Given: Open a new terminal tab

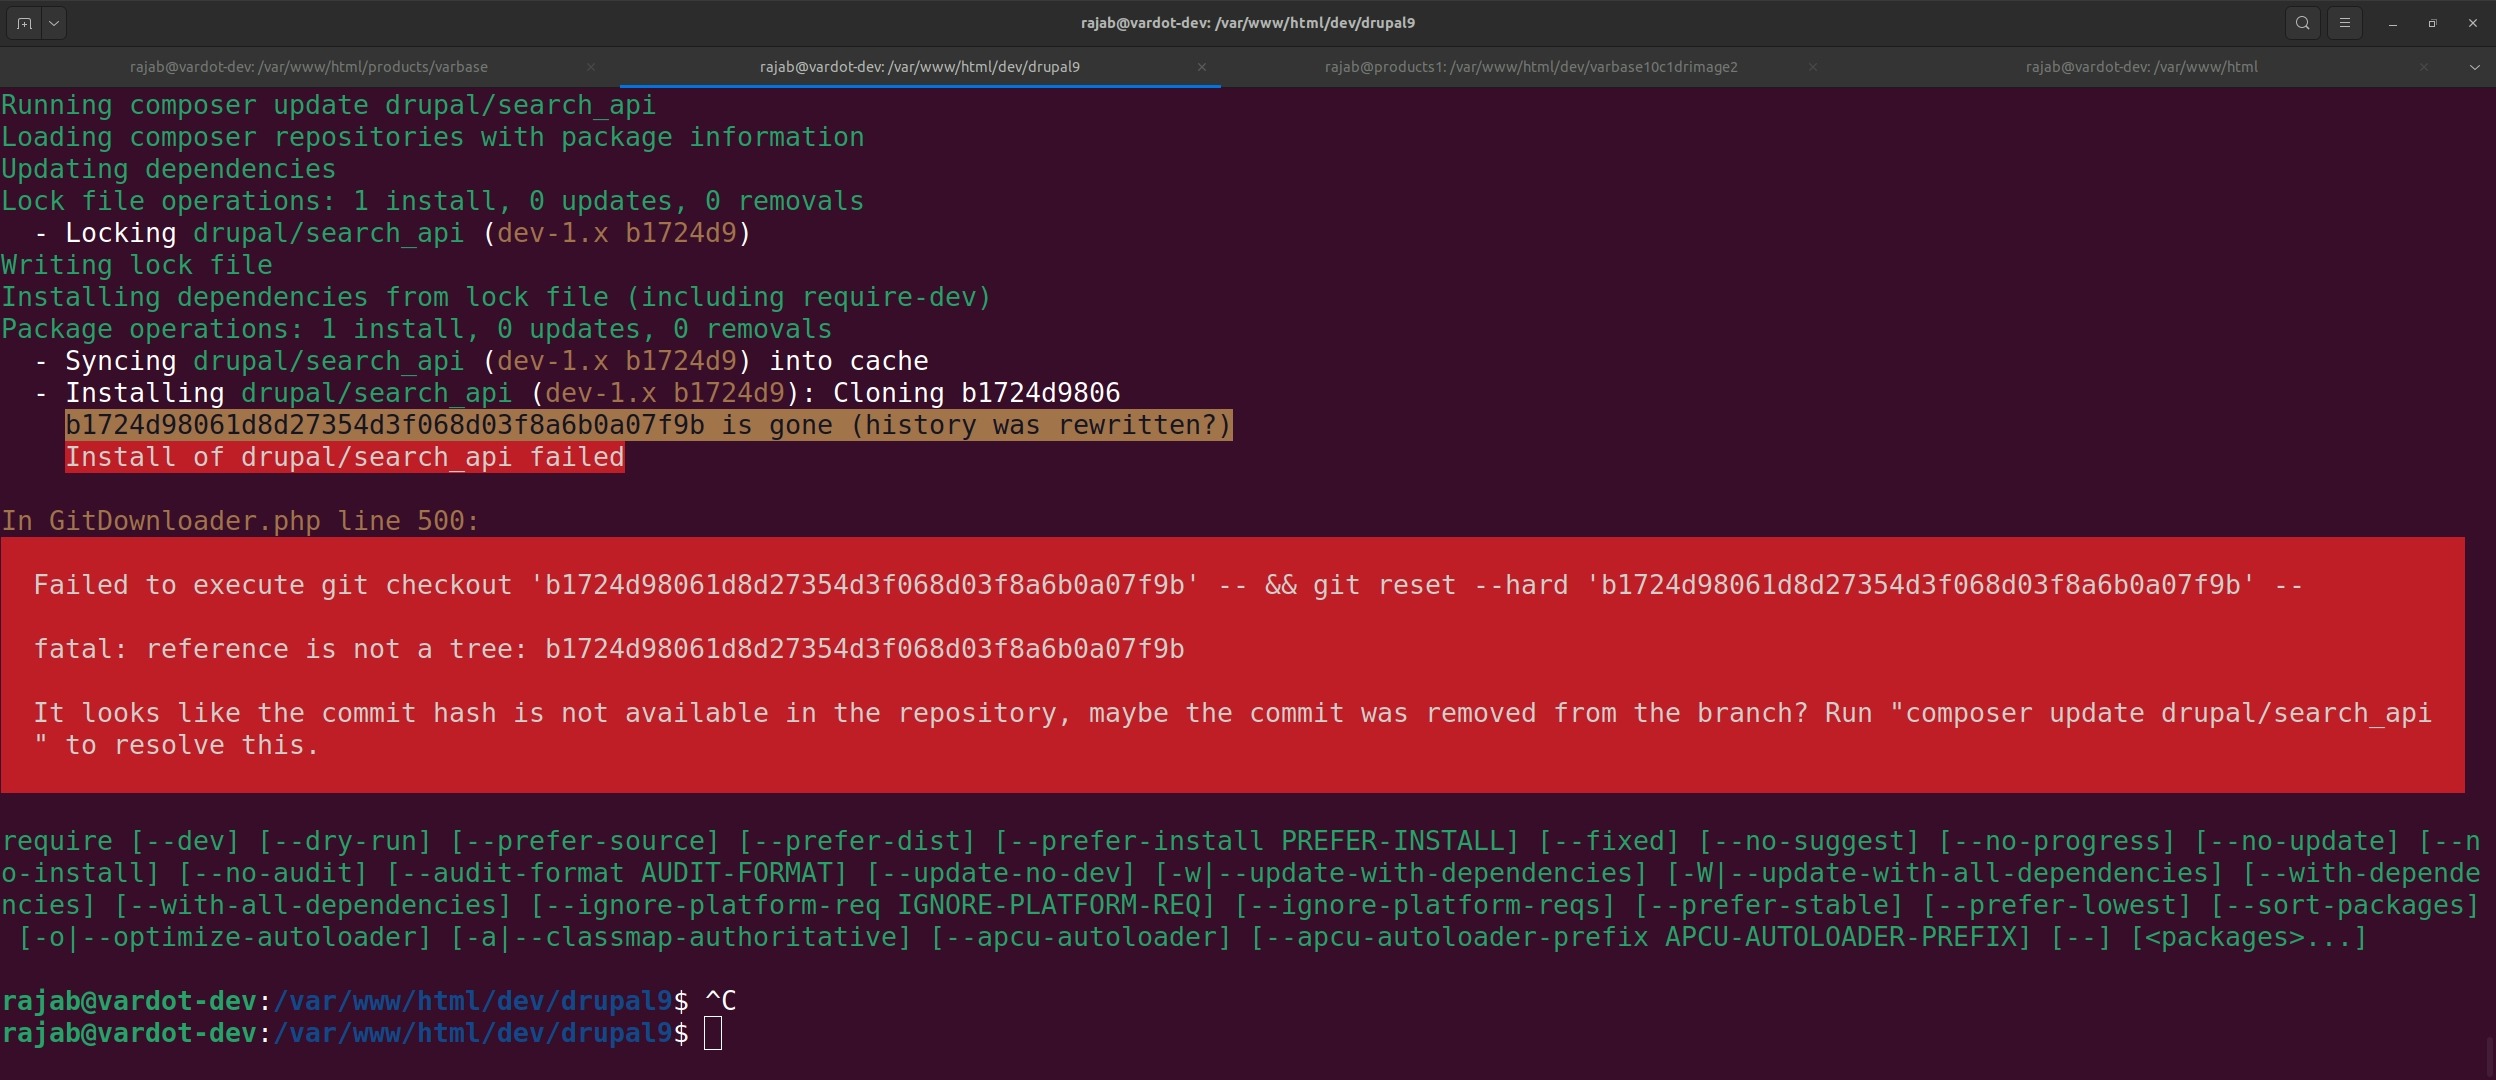Looking at the screenshot, I should point(24,22).
